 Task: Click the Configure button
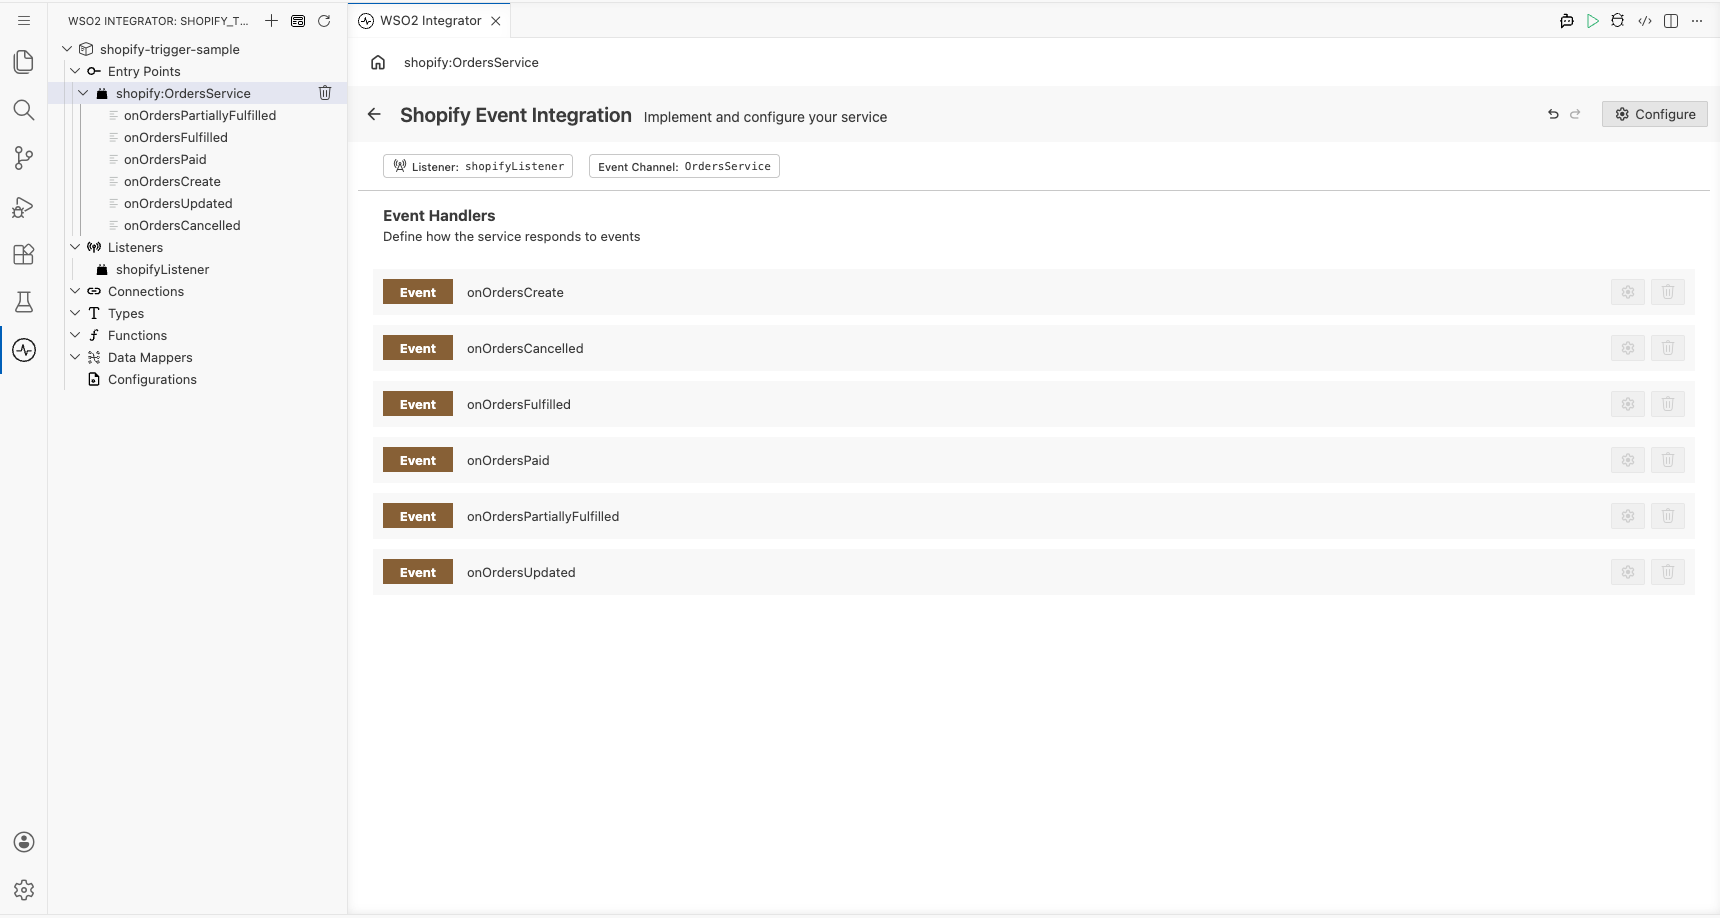pos(1655,114)
